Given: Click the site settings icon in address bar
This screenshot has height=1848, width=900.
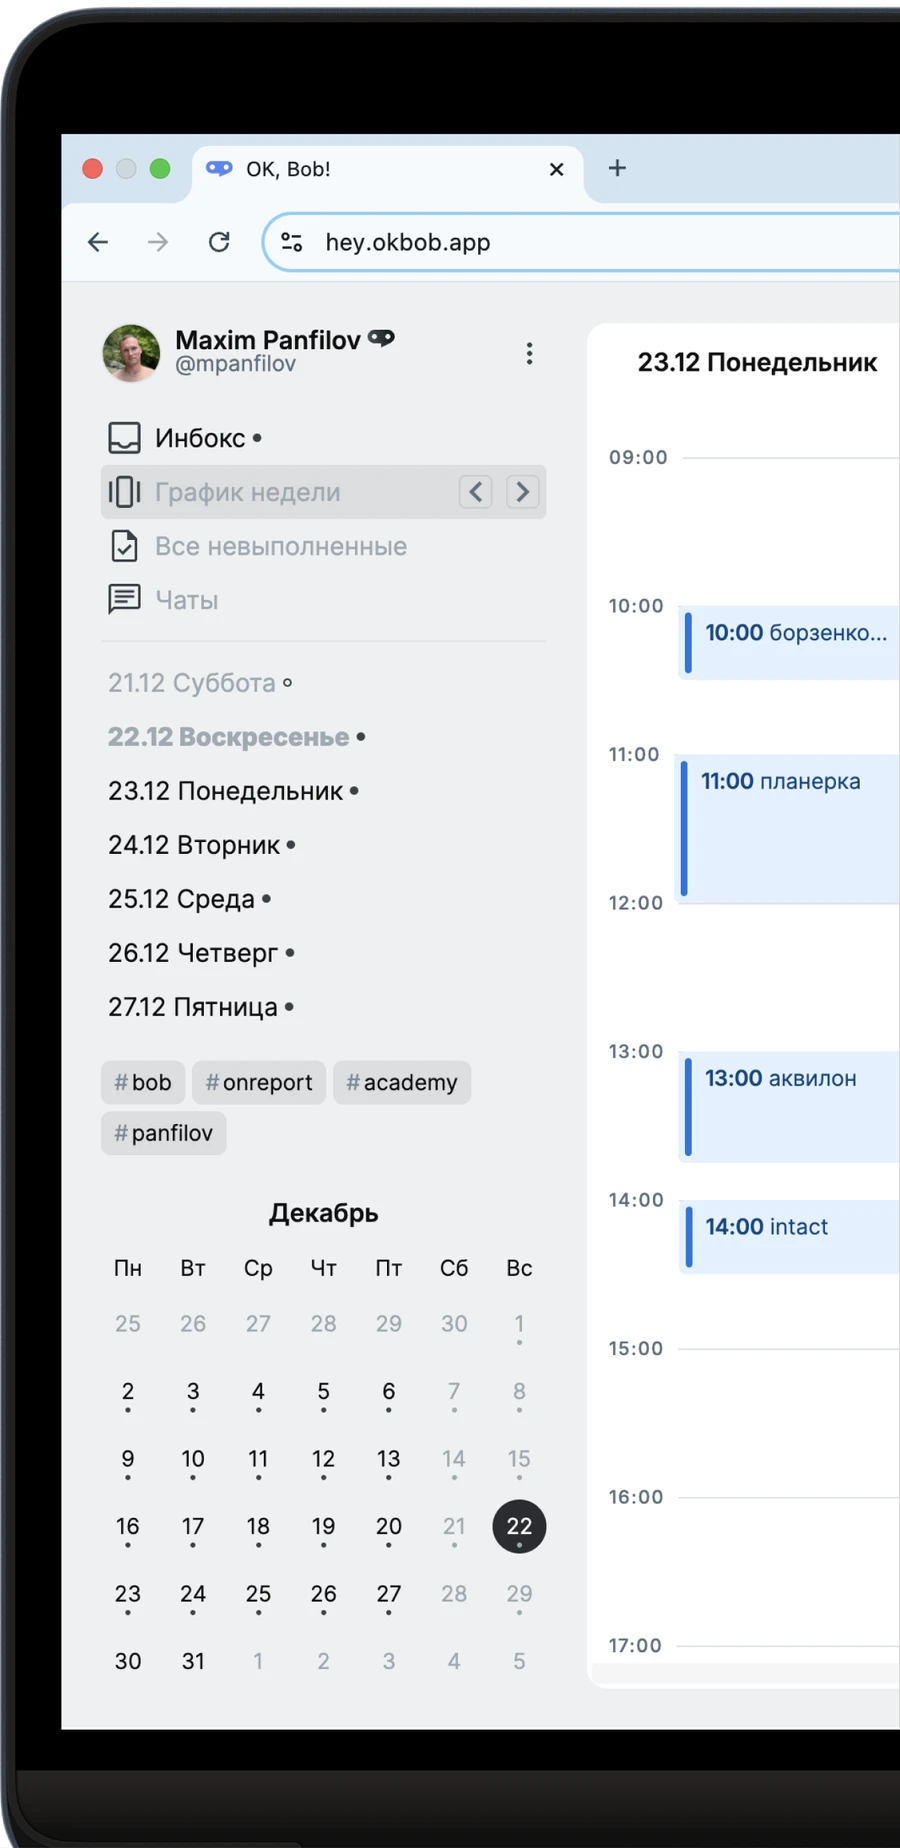Looking at the screenshot, I should click(x=291, y=242).
